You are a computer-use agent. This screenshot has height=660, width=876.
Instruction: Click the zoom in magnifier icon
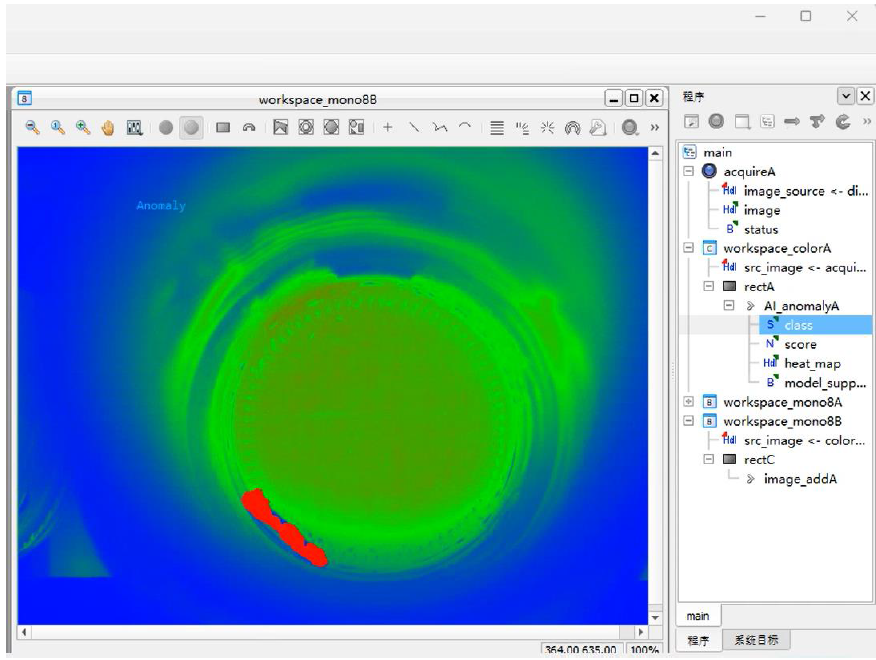[83, 127]
